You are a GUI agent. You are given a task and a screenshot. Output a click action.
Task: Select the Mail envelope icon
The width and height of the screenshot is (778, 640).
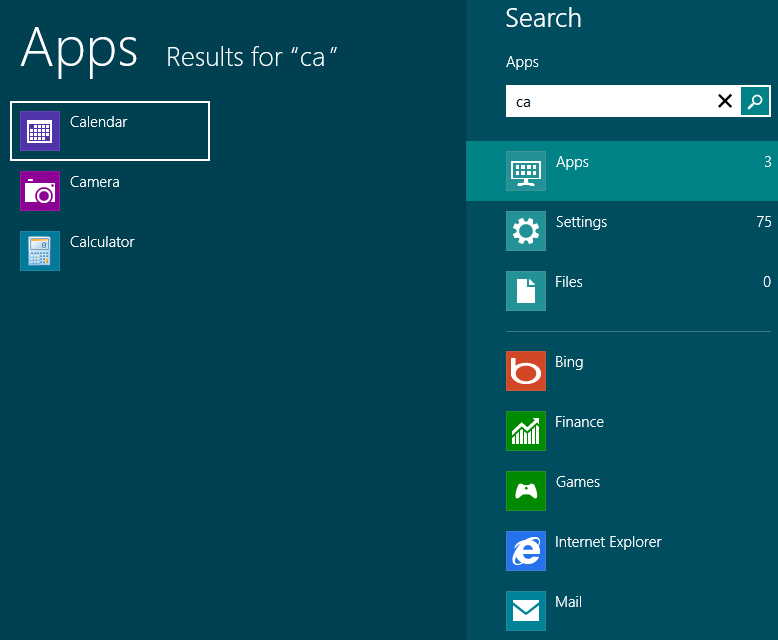526,611
